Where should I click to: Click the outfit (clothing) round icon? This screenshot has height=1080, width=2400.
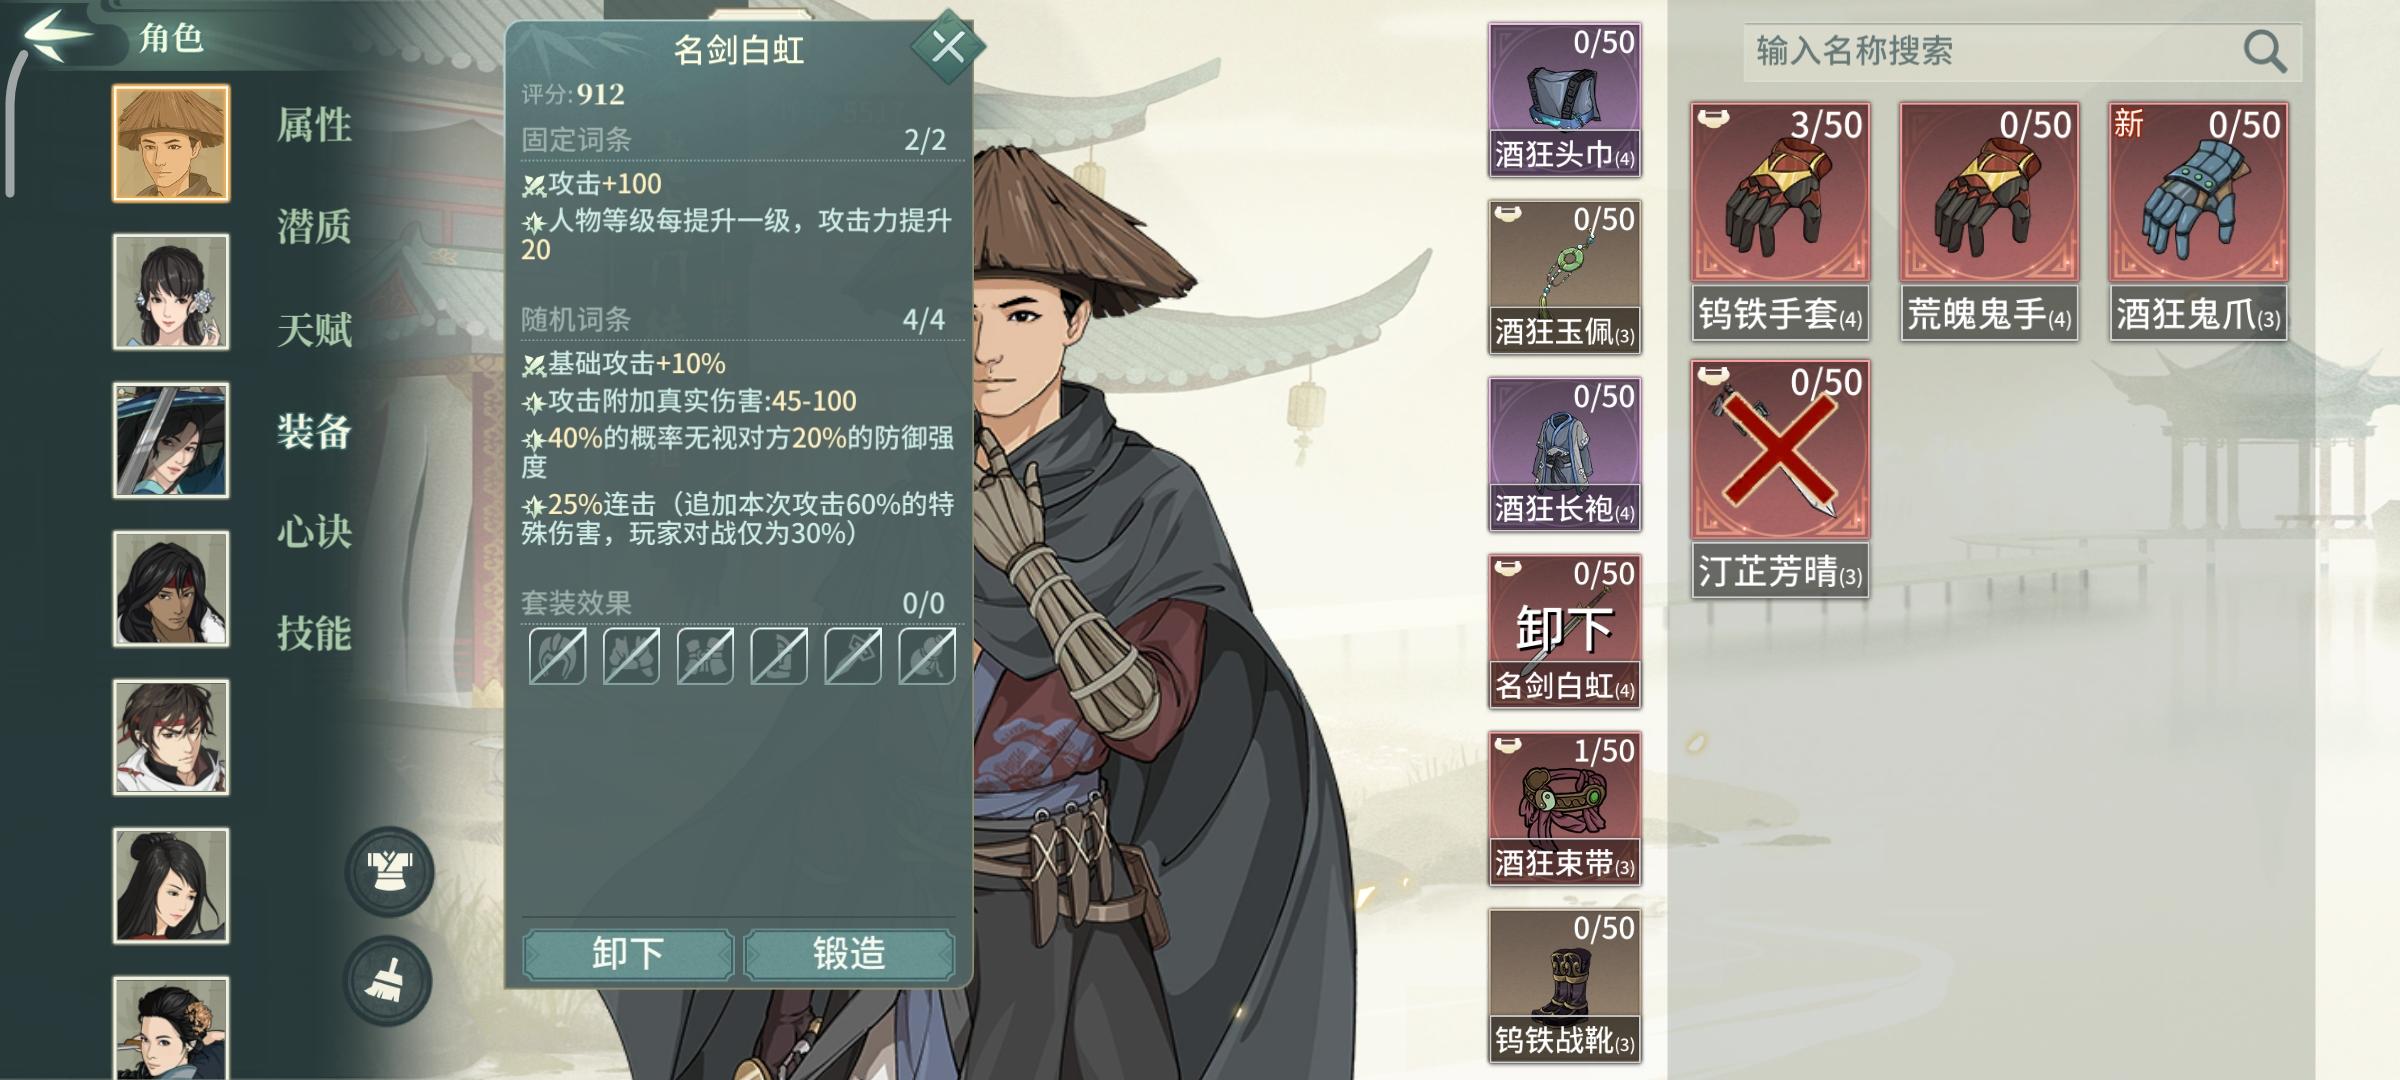390,872
